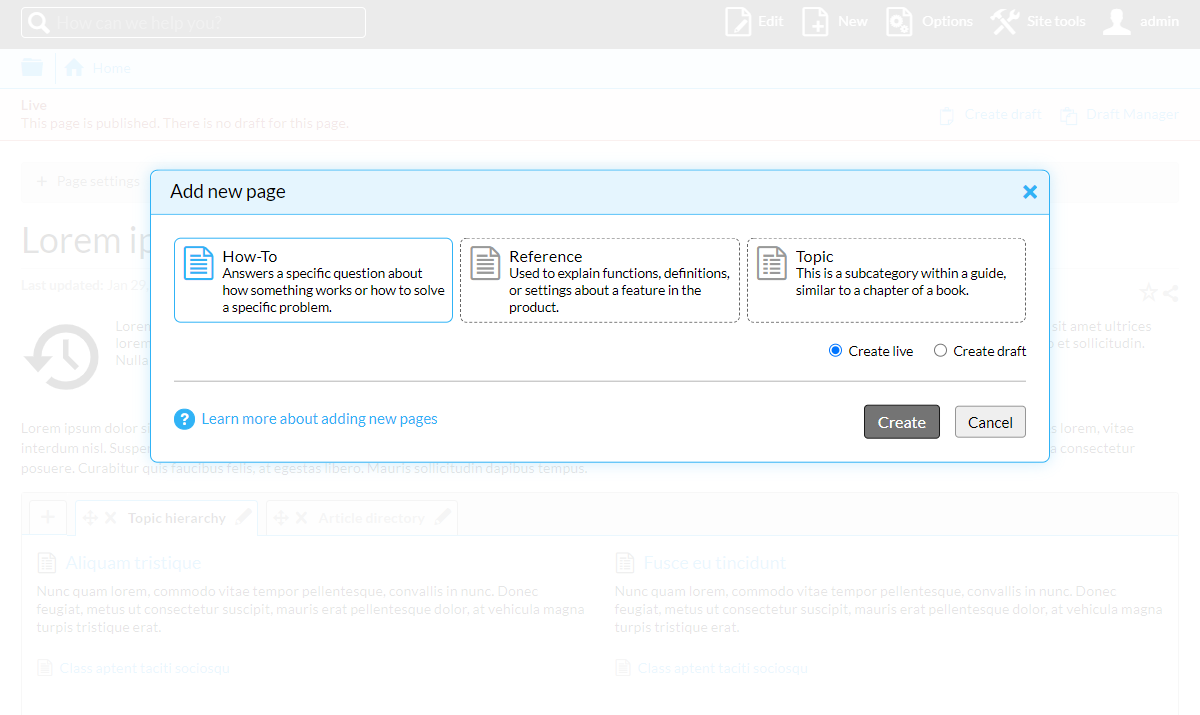Click the Home breadcrumb link

point(111,68)
